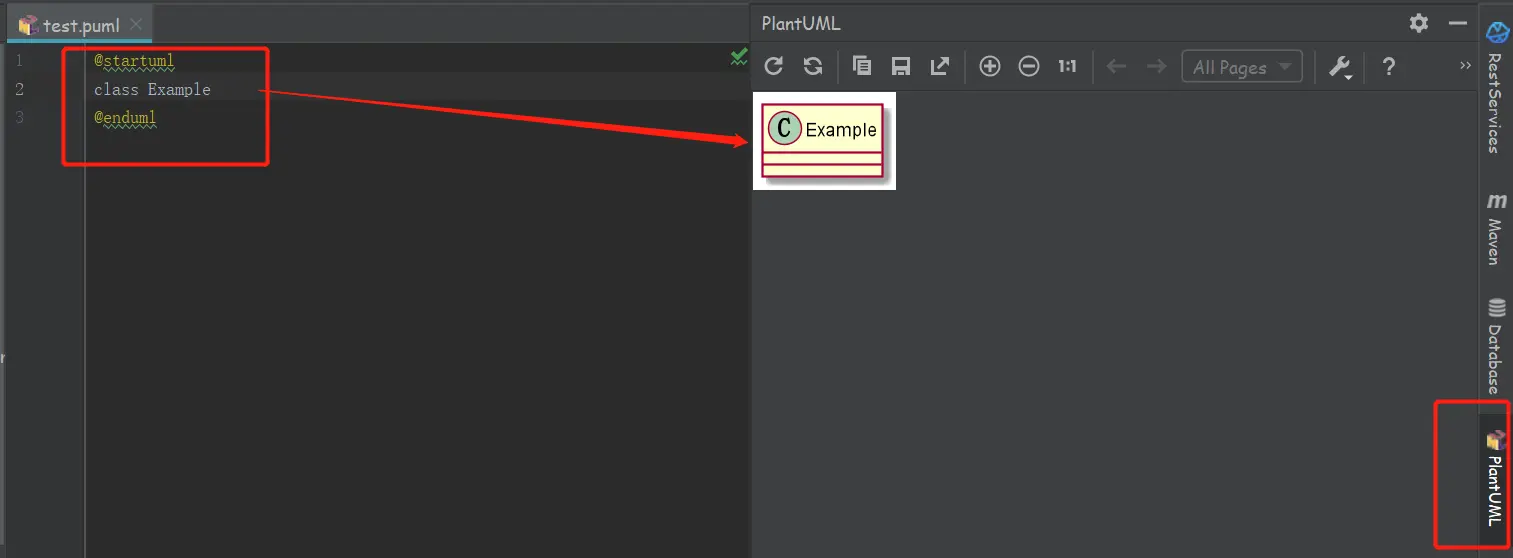
Task: Click the Example class diagram image
Action: point(824,141)
